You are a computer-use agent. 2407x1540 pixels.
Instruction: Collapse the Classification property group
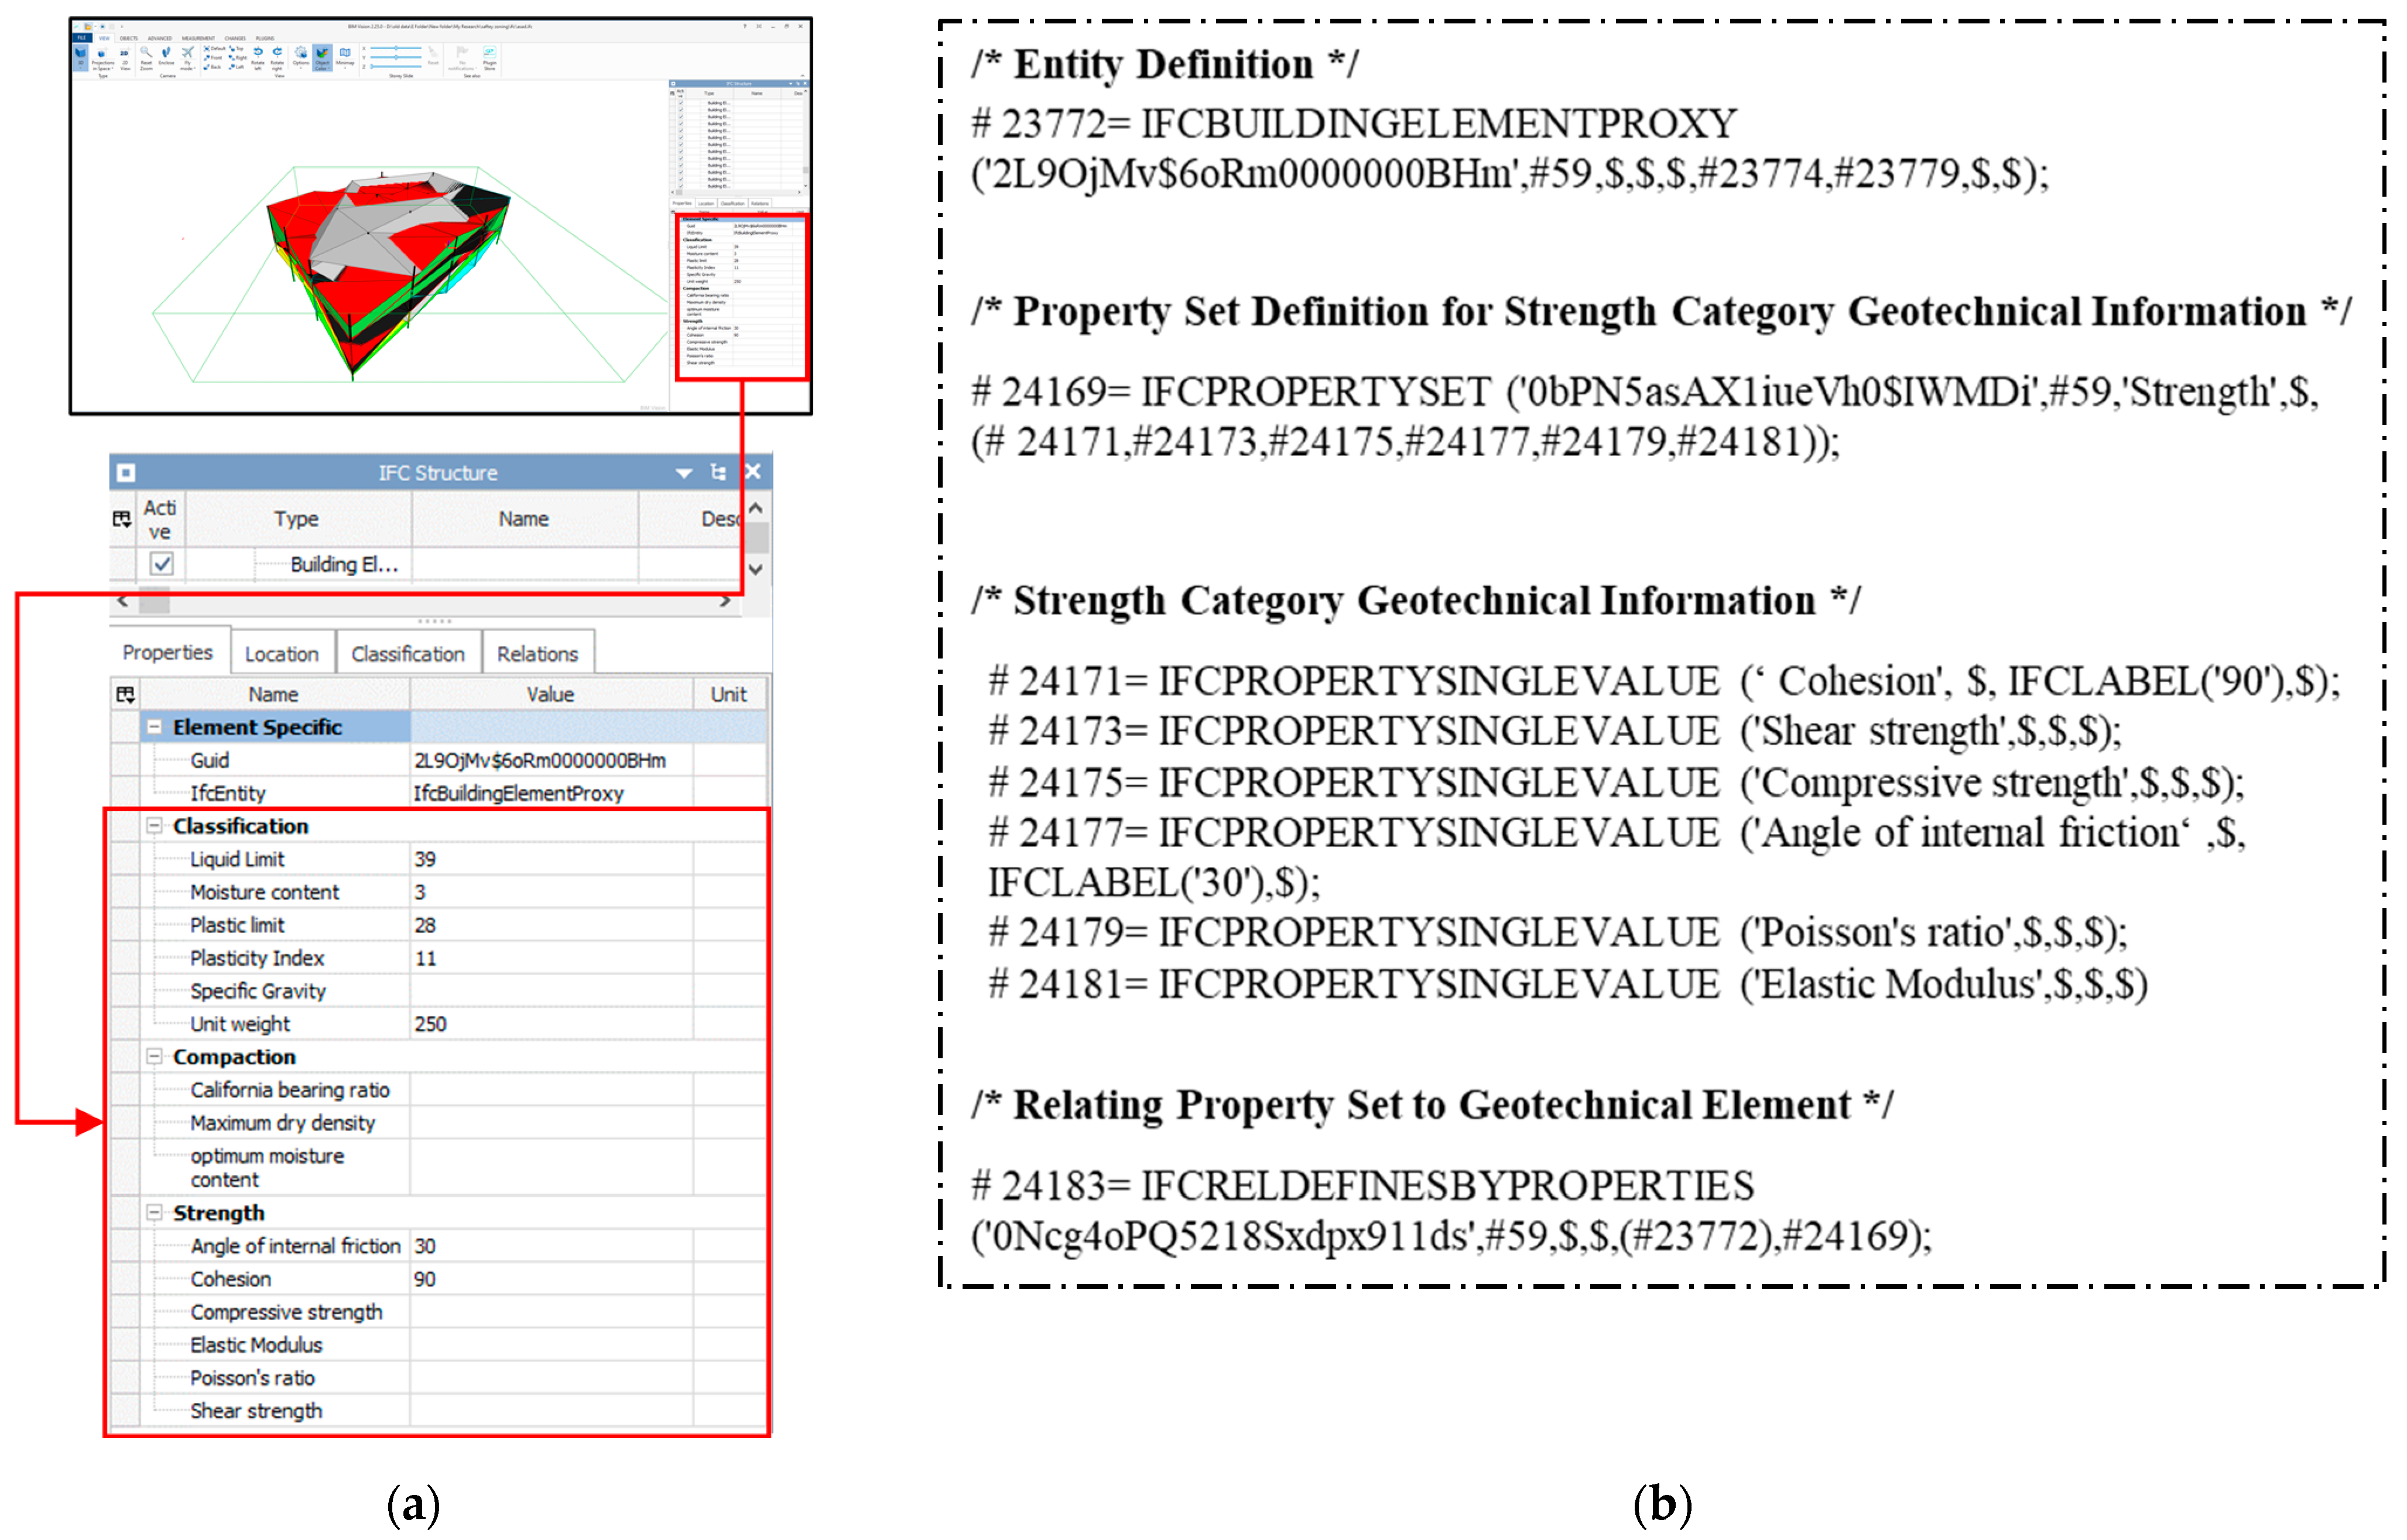[x=154, y=826]
